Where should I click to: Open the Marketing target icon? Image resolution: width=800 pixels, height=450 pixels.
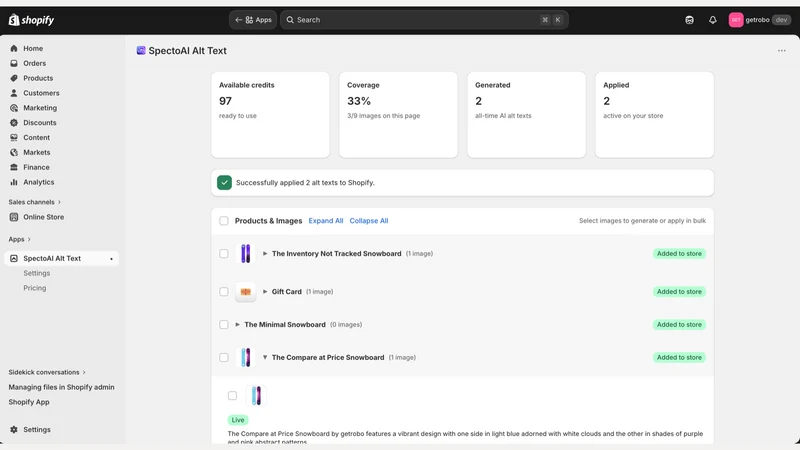coord(14,108)
